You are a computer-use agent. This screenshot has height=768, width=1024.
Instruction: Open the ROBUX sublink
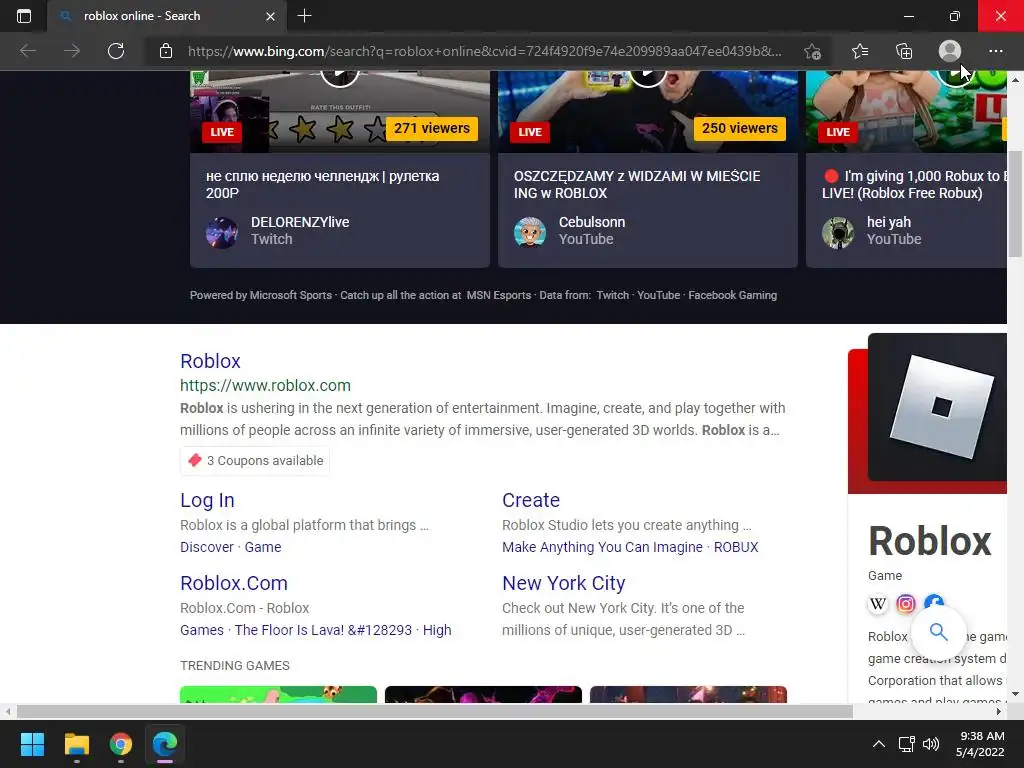[x=736, y=547]
